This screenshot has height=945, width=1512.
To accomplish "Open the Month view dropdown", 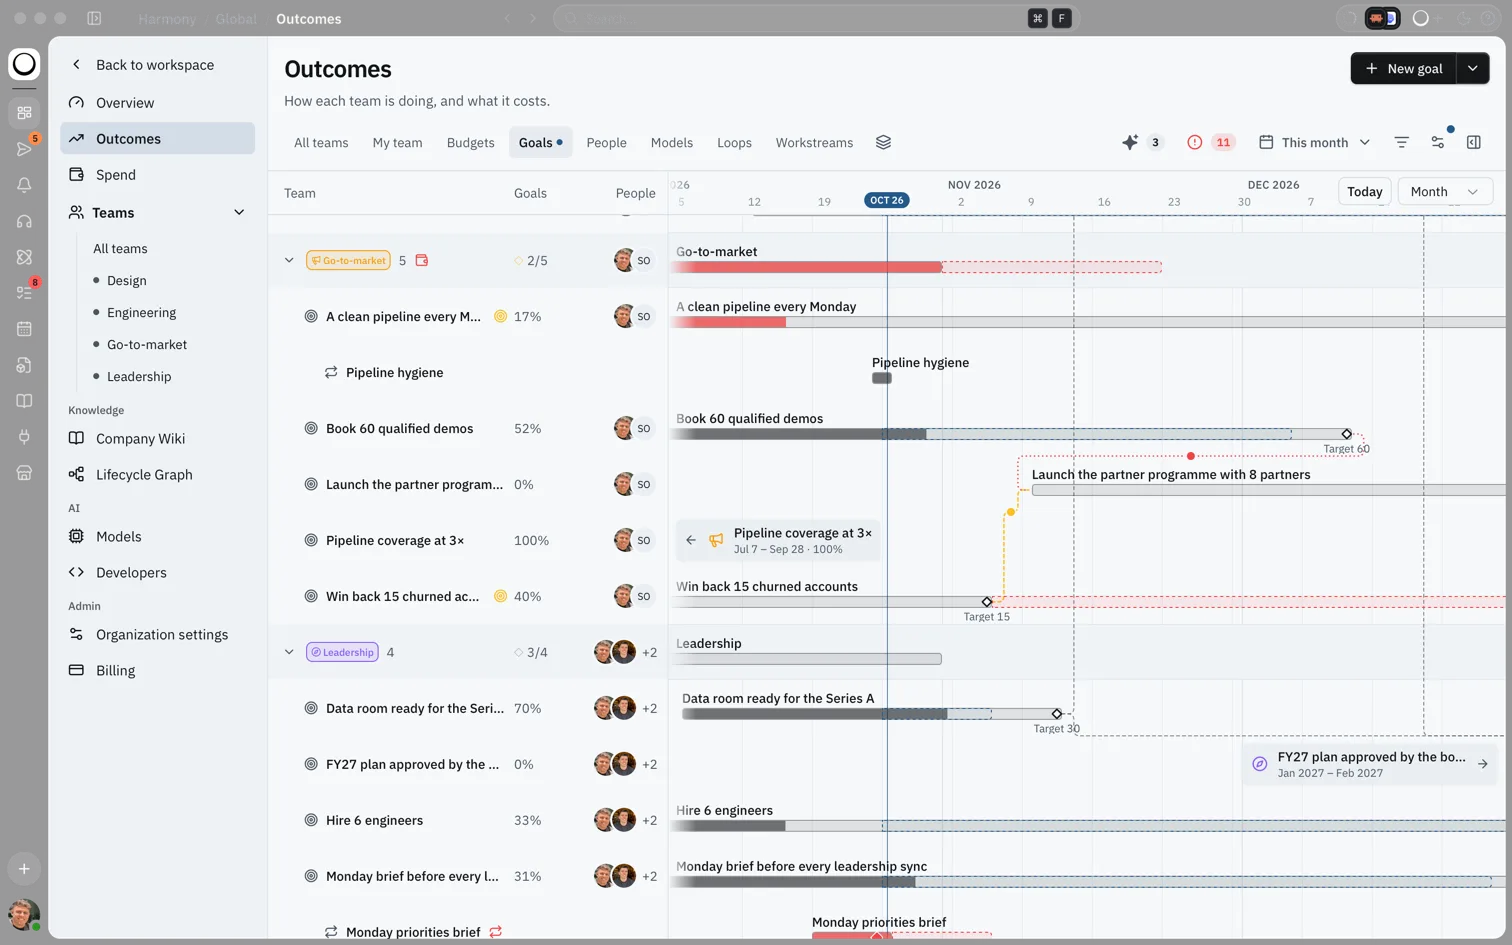I will pos(1445,191).
